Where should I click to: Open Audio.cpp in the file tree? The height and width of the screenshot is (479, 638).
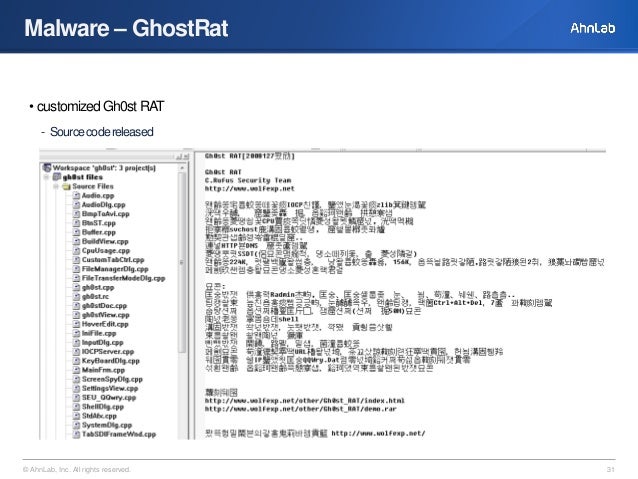point(98,195)
